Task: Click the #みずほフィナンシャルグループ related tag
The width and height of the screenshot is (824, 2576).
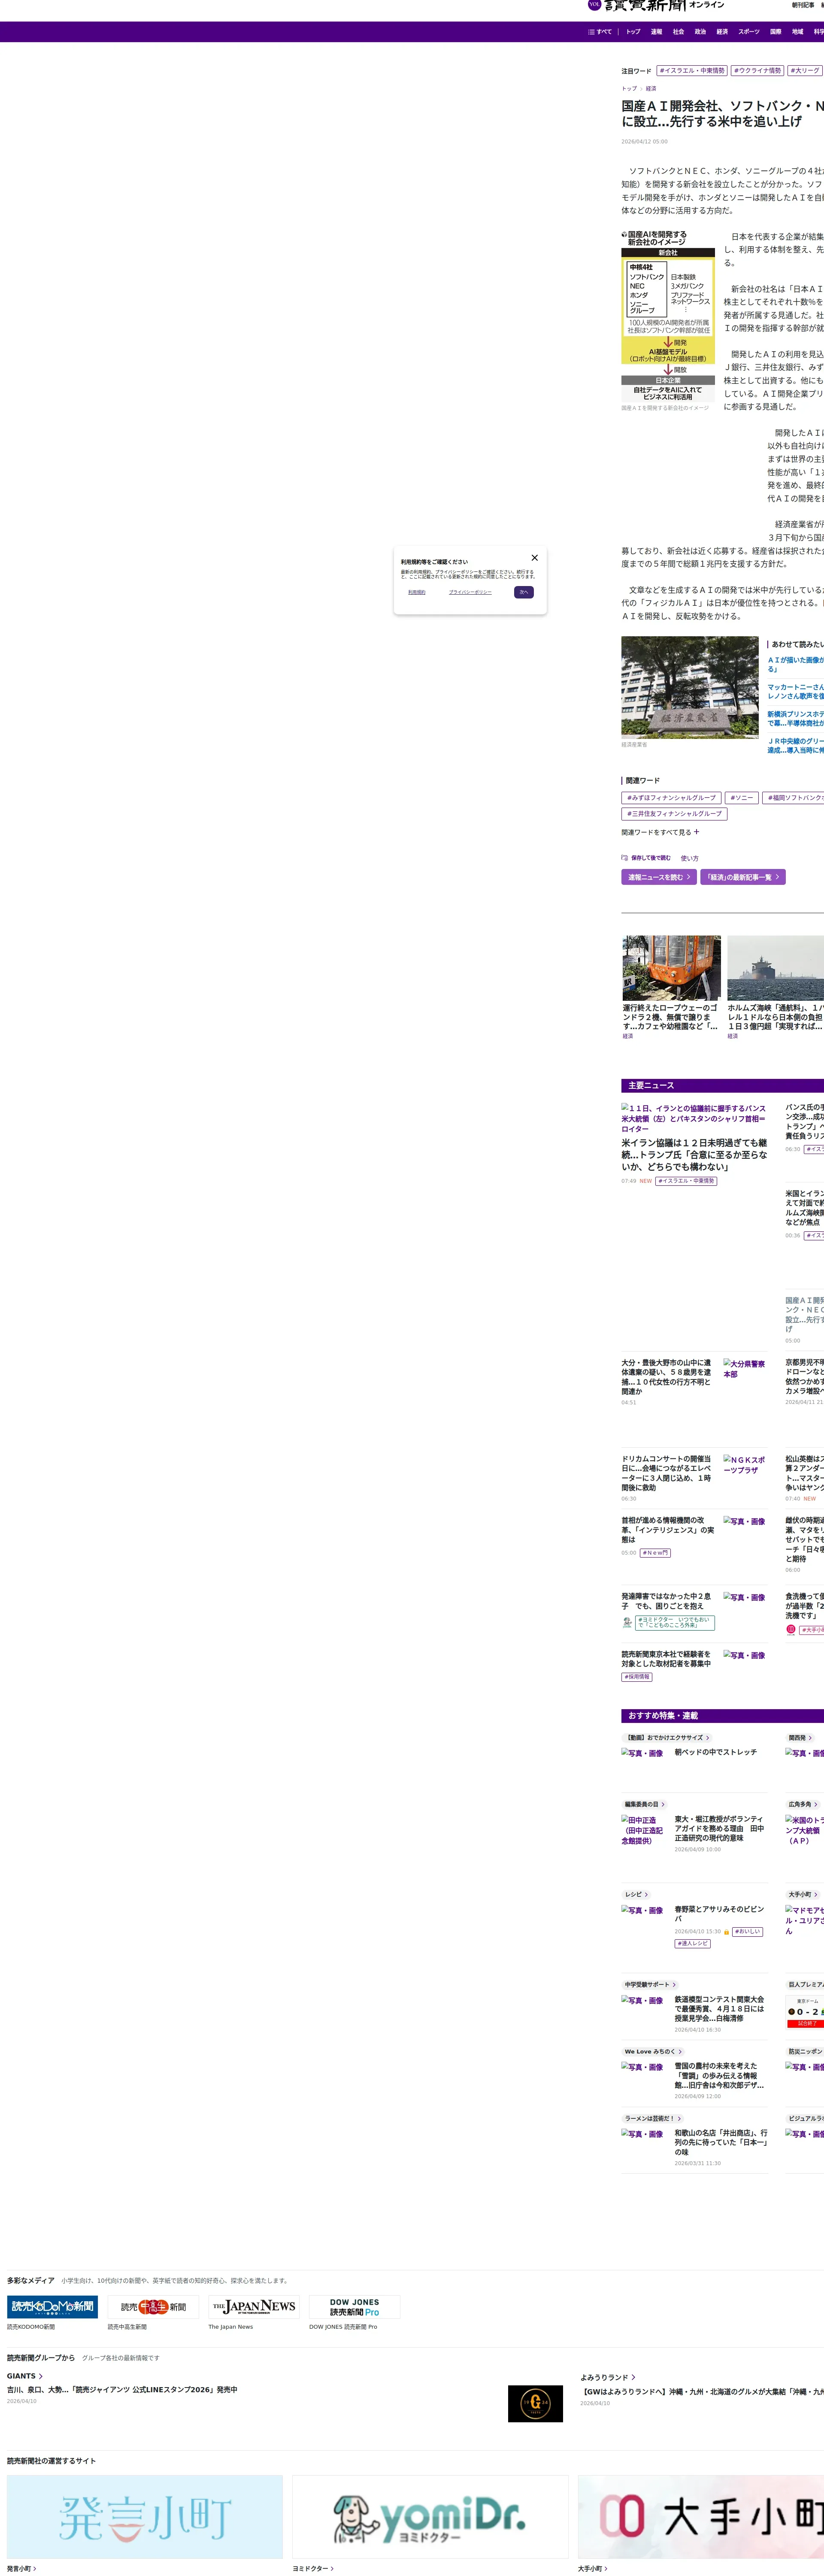Action: [x=671, y=798]
